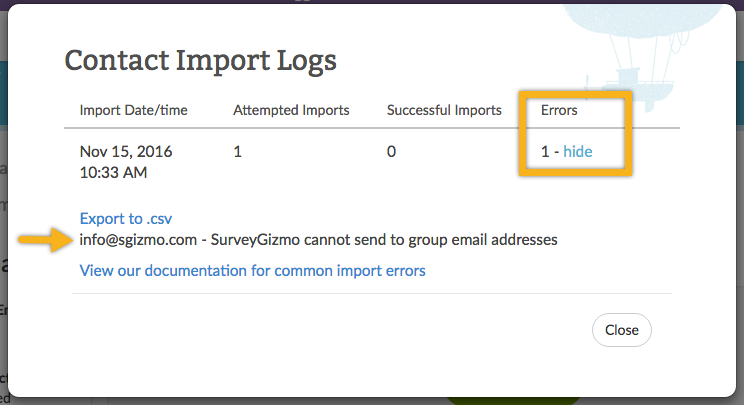Click the dimmed background left of the dialog
The width and height of the screenshot is (744, 405).
(x=4, y=200)
